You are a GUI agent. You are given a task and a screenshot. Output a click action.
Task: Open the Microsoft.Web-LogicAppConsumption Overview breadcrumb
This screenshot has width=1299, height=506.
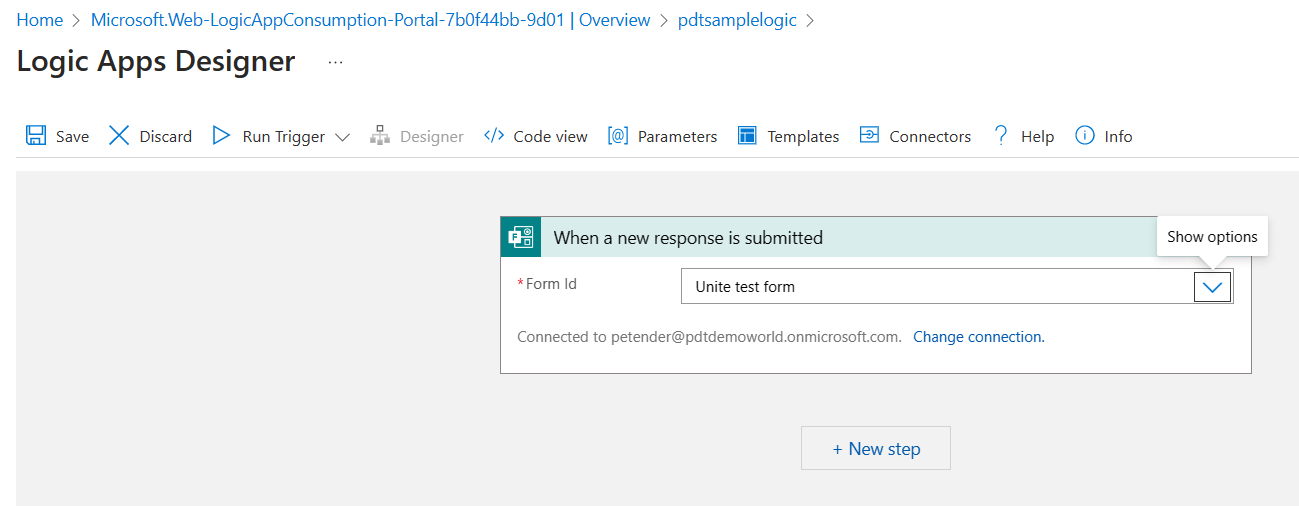(370, 20)
